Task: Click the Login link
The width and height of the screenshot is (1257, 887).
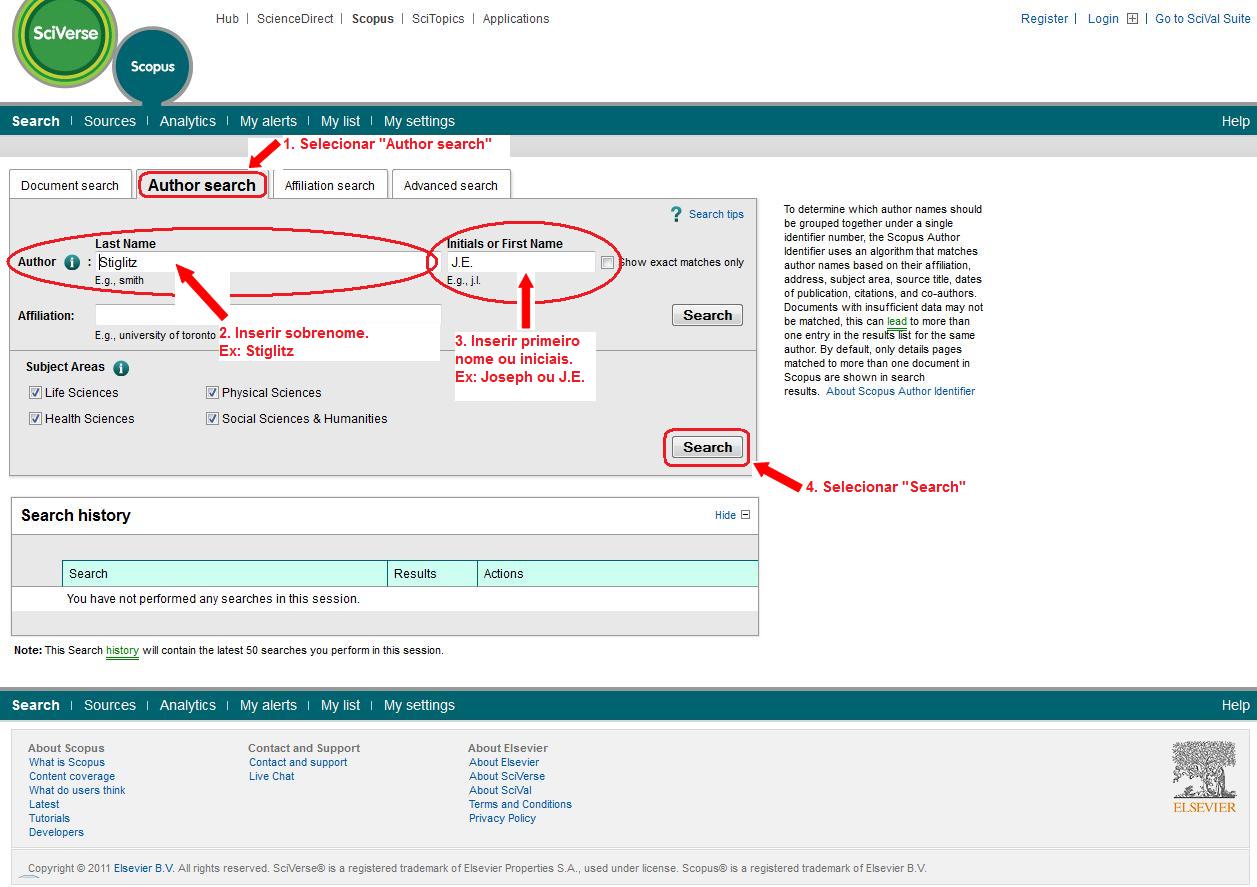Action: (x=1103, y=18)
